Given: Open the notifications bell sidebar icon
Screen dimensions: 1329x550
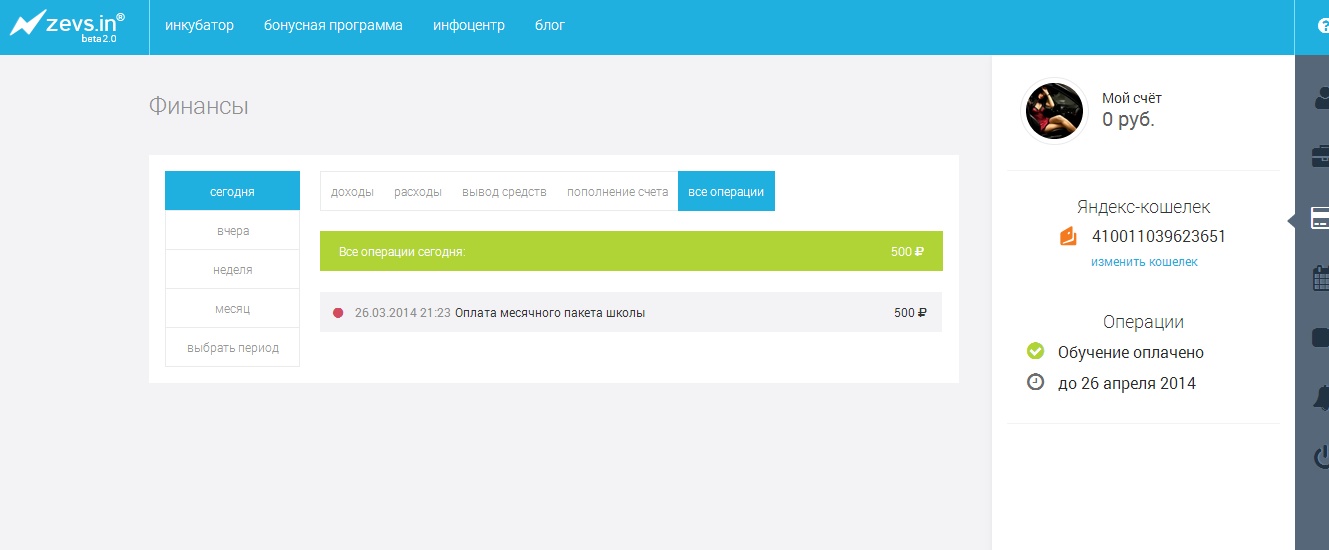Looking at the screenshot, I should tap(1321, 398).
